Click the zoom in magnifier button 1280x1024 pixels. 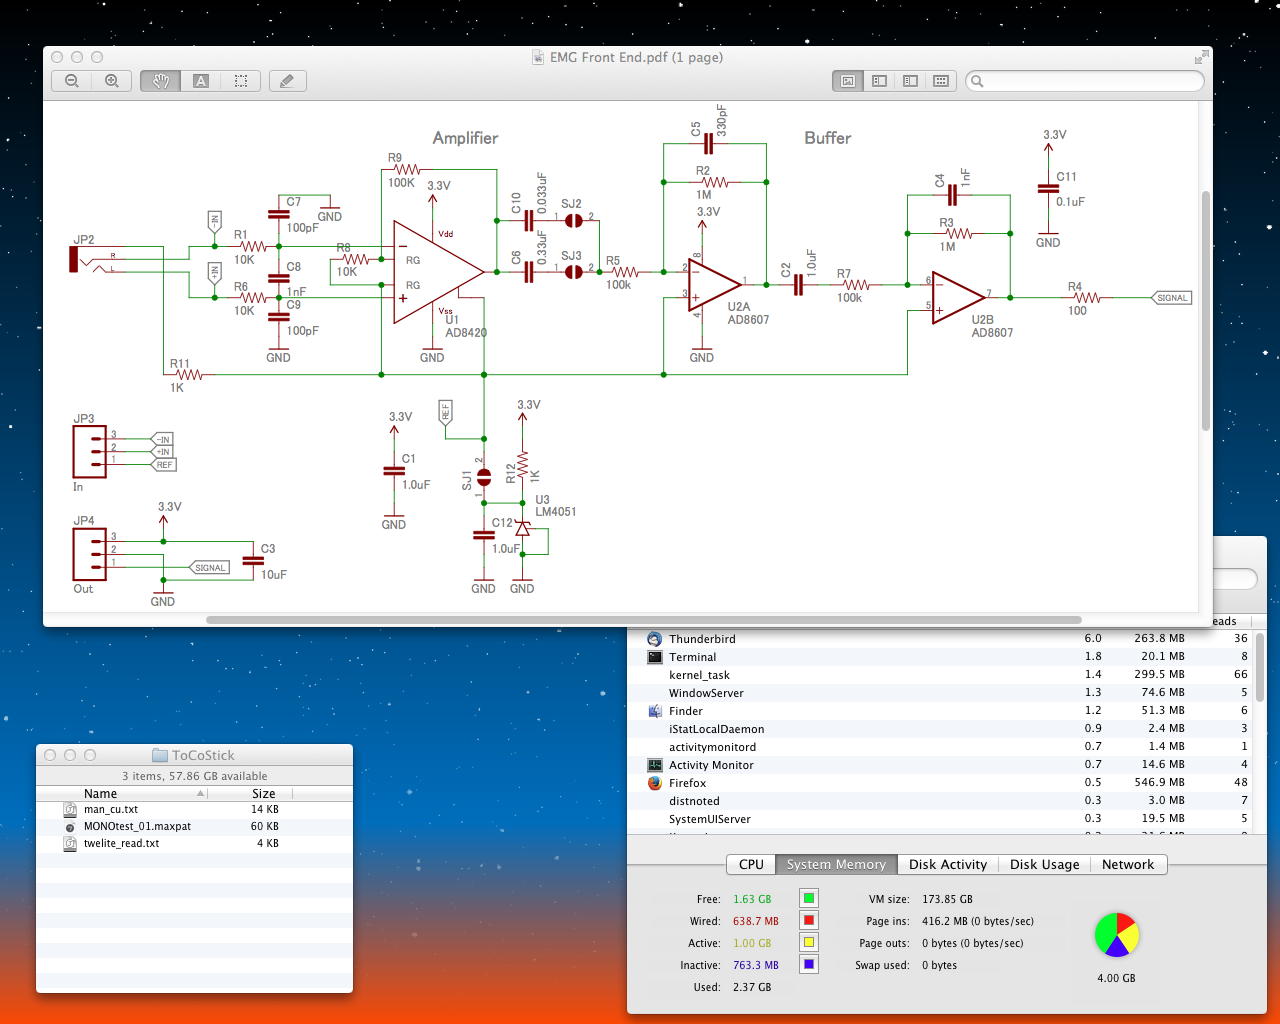(112, 81)
